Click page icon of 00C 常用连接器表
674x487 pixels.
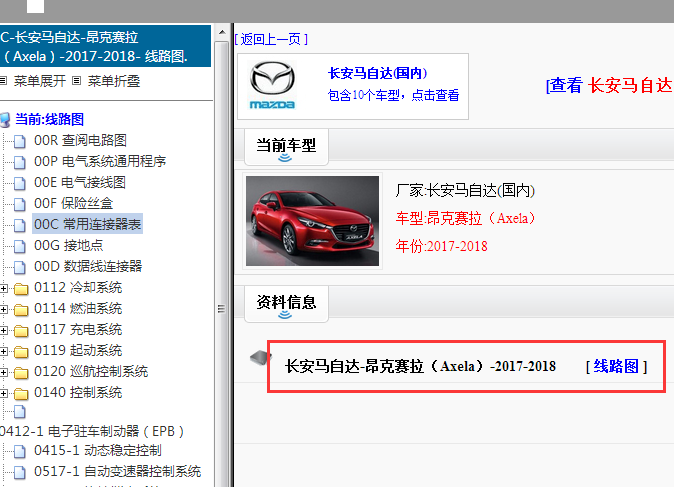(19, 225)
